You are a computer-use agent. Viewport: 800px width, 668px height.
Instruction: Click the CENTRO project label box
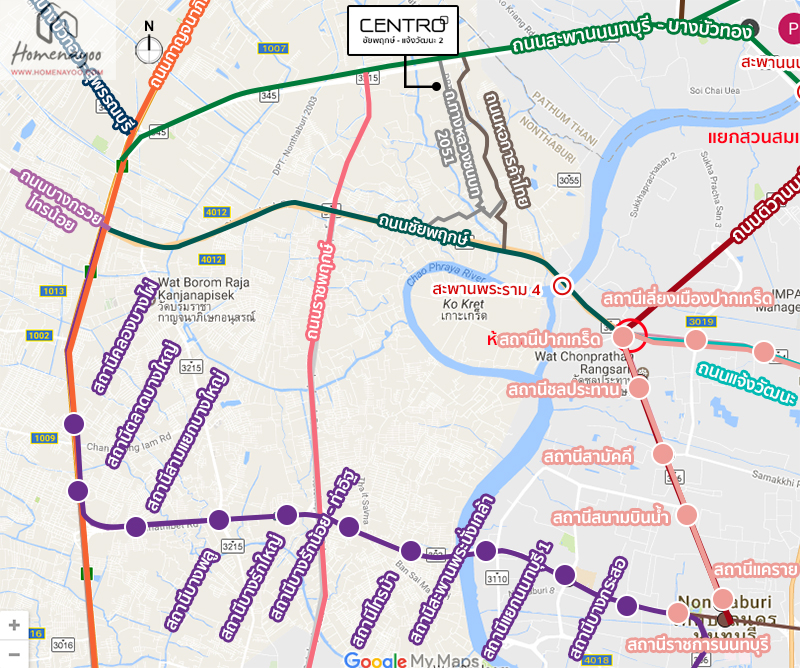click(x=403, y=31)
